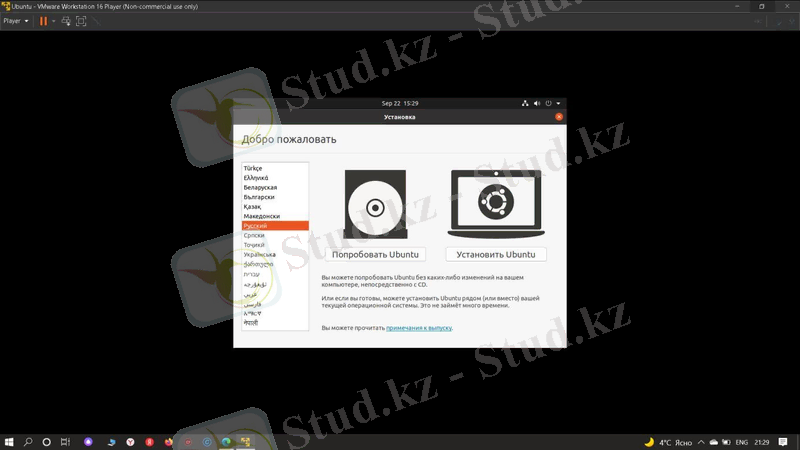Click the Попробовать Ubuntu button
The image size is (800, 450).
[376, 255]
